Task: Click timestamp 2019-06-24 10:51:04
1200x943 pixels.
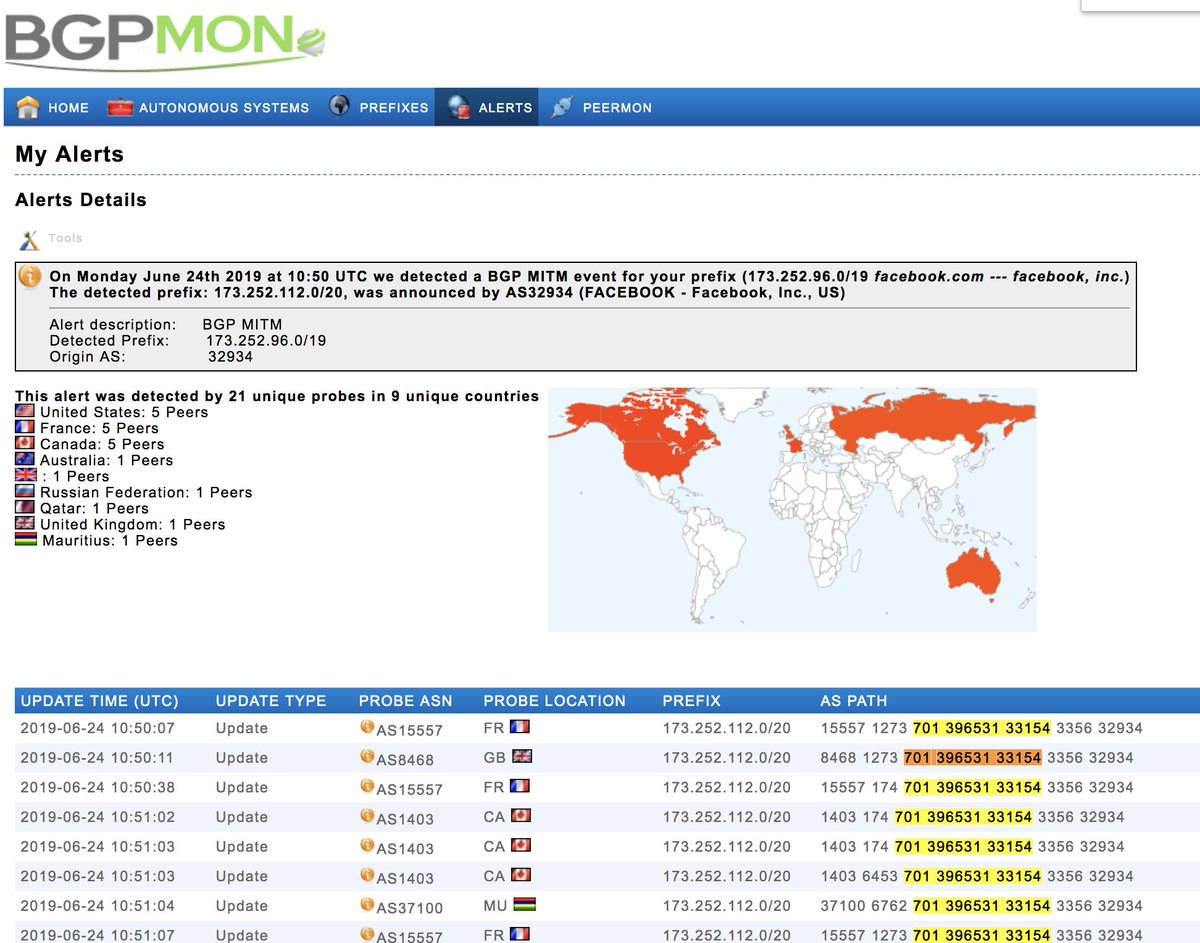Action: point(97,906)
